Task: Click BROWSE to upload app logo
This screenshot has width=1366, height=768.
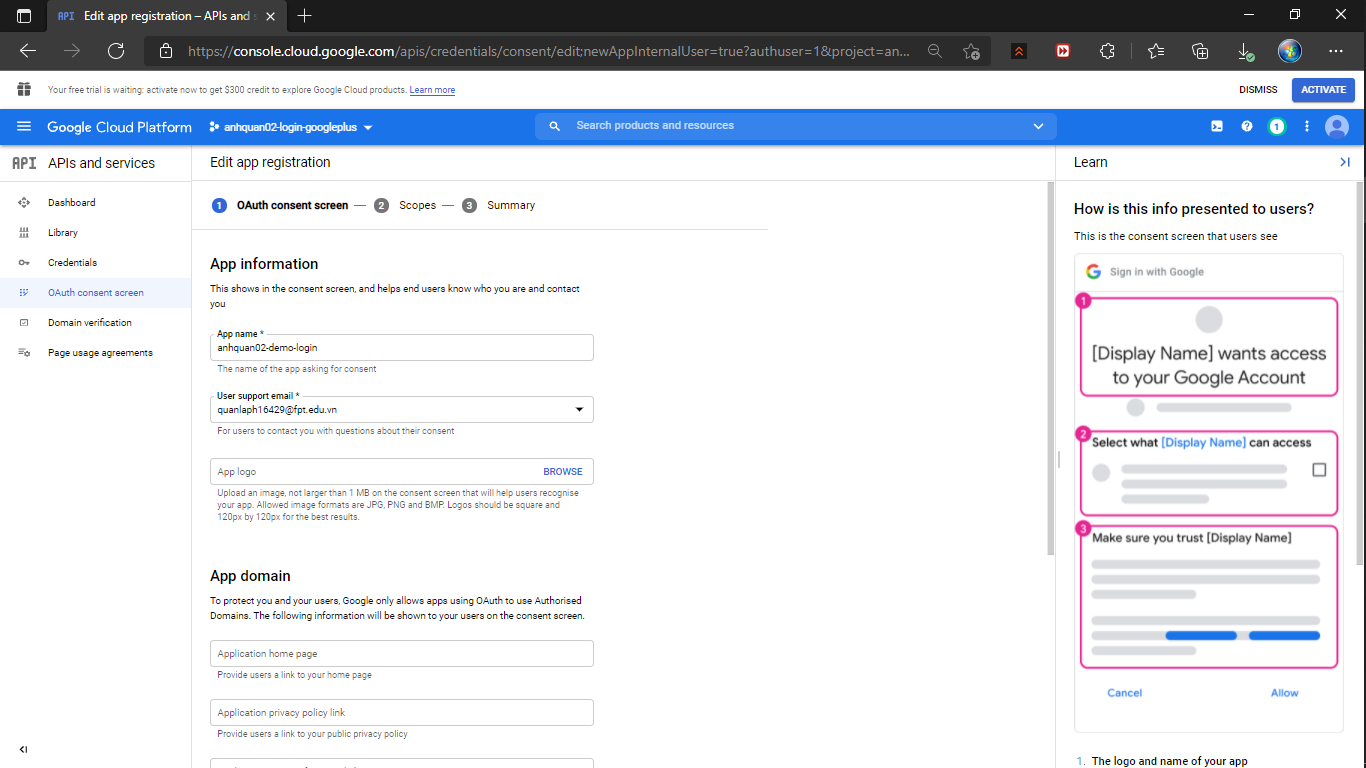Action: (563, 472)
